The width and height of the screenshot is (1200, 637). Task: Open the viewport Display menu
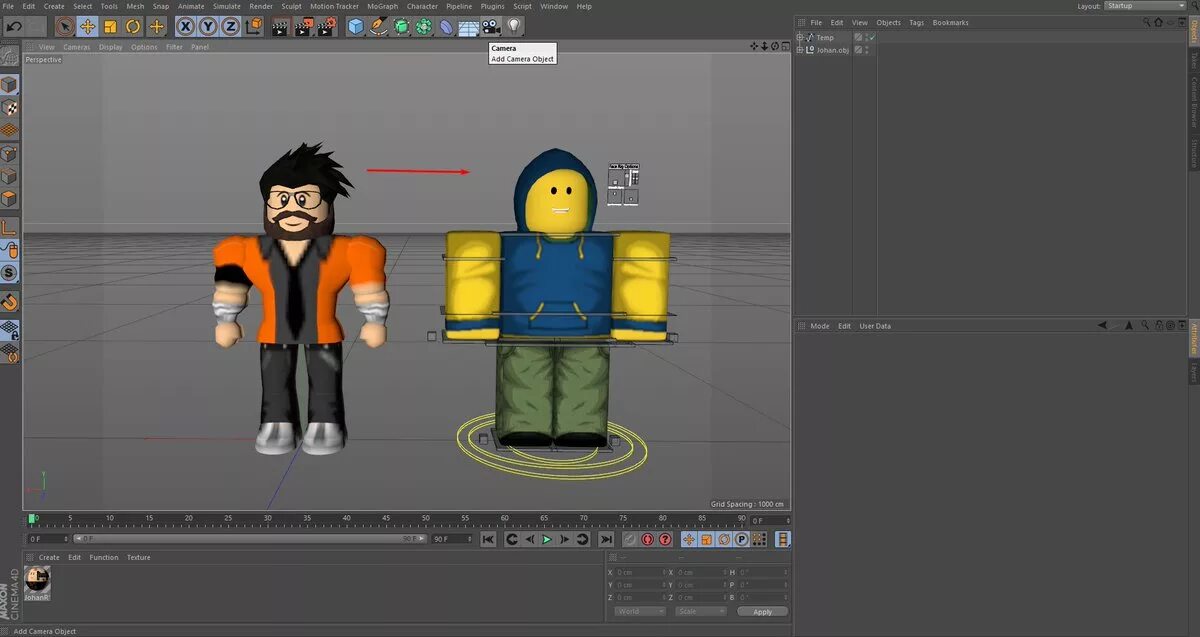111,47
